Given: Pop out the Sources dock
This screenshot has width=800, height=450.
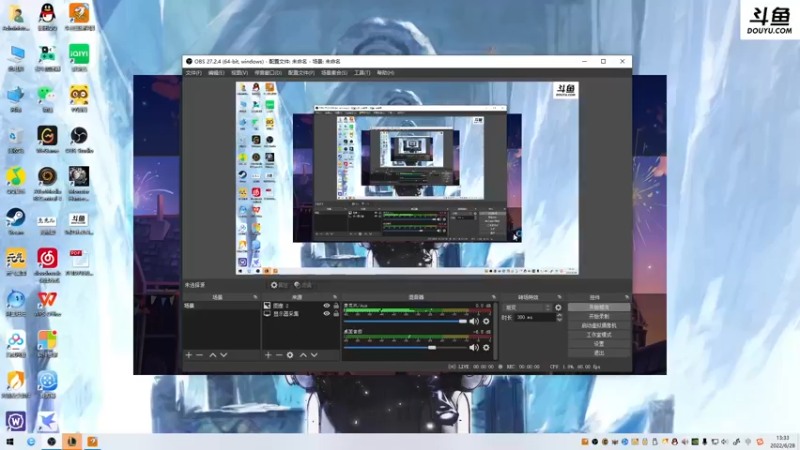Looking at the screenshot, I should coord(335,297).
